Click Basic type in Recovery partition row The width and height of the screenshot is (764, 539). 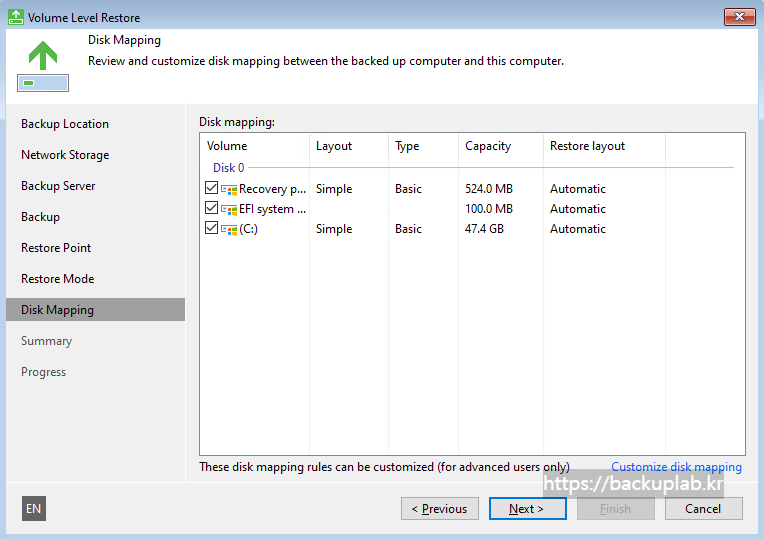408,189
